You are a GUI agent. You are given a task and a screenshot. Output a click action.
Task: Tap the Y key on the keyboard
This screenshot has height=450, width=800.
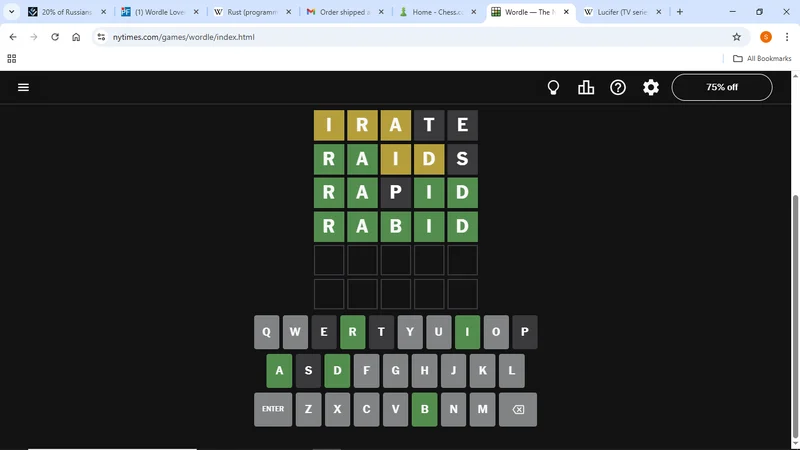410,332
